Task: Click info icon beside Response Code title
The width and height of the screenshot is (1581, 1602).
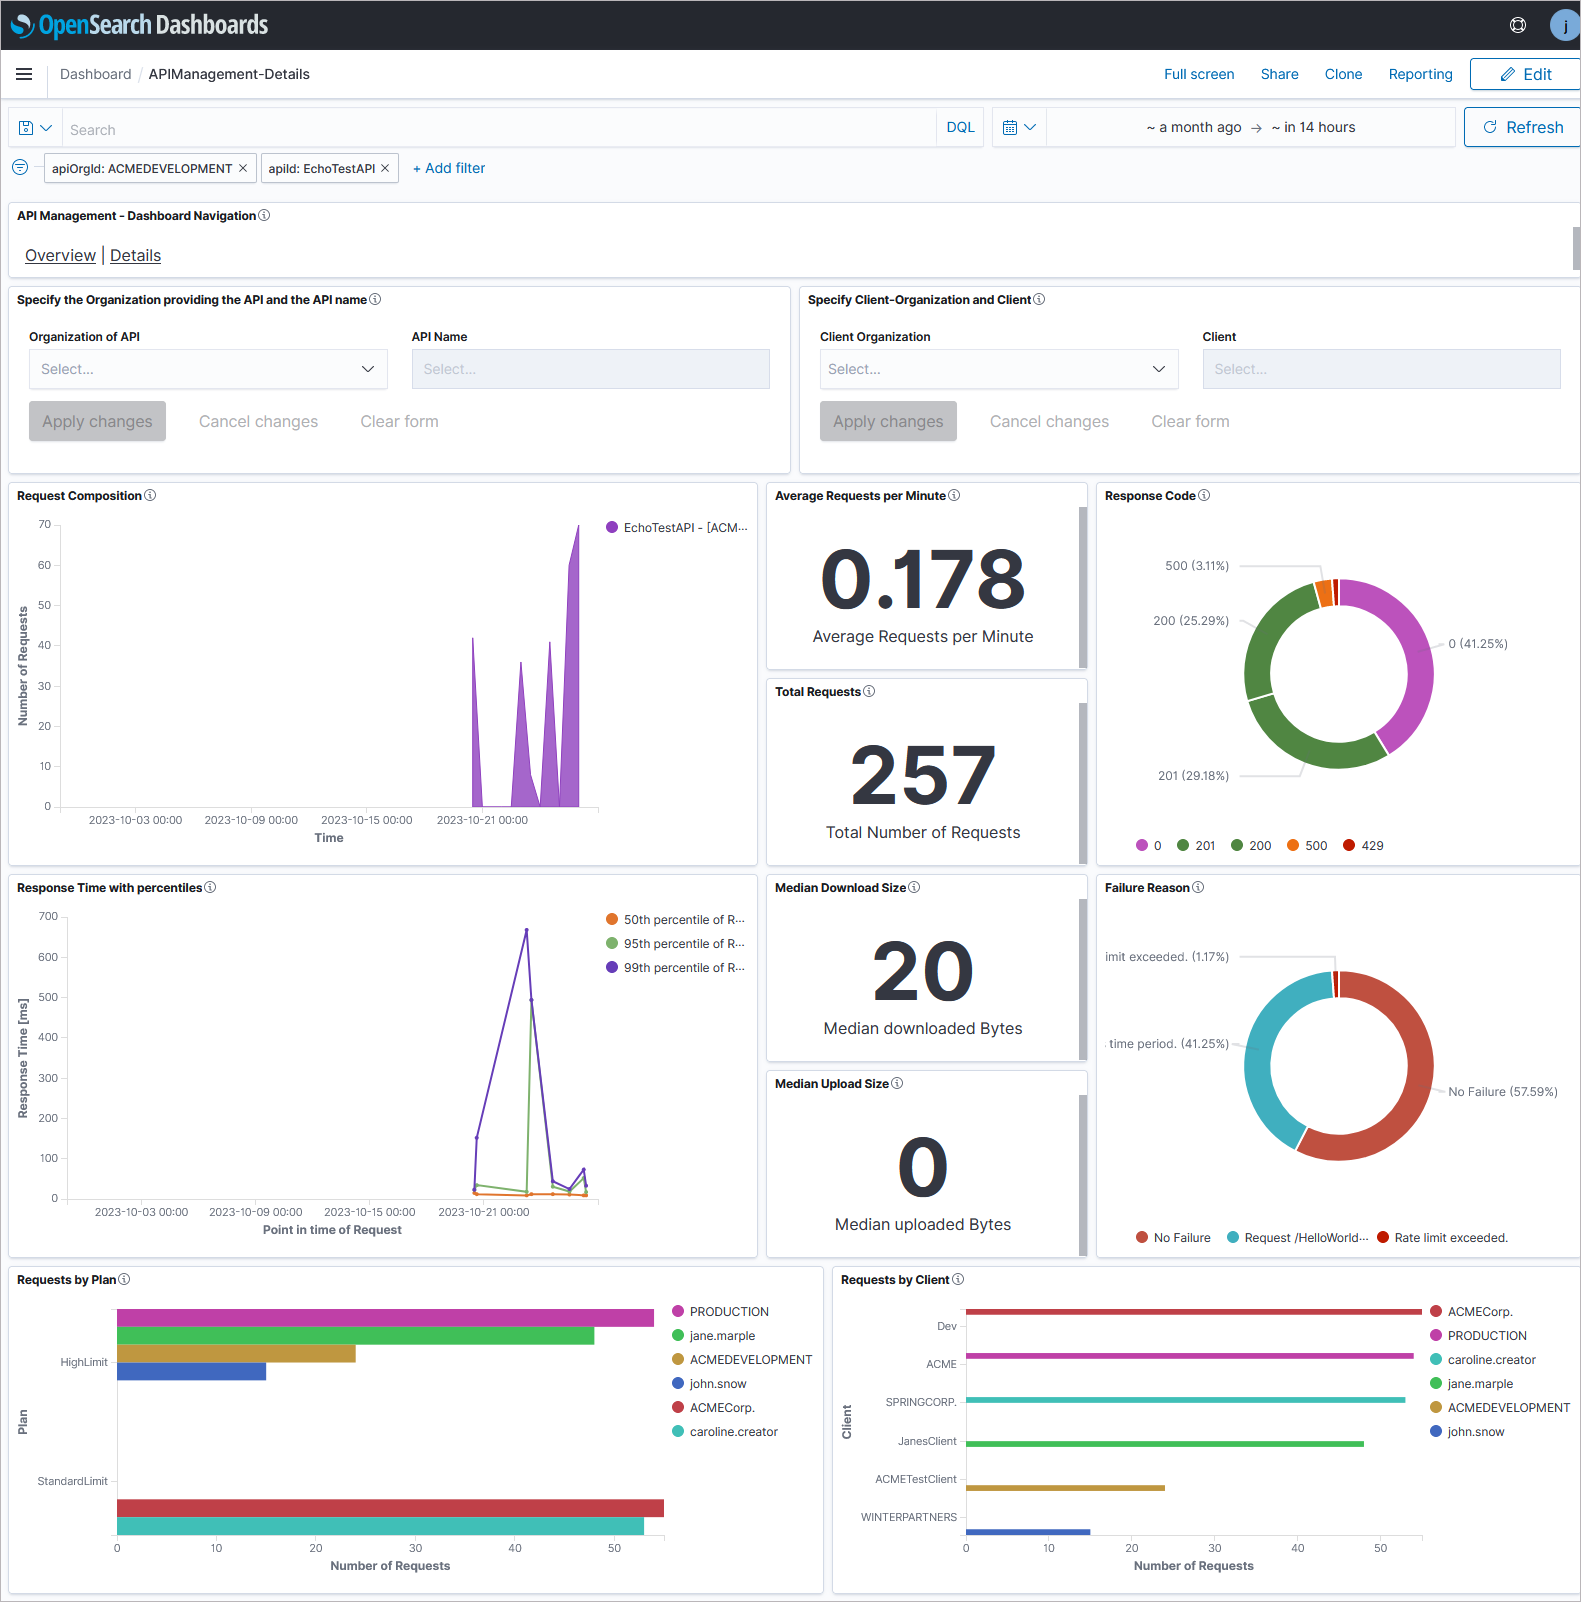Action: tap(1204, 496)
